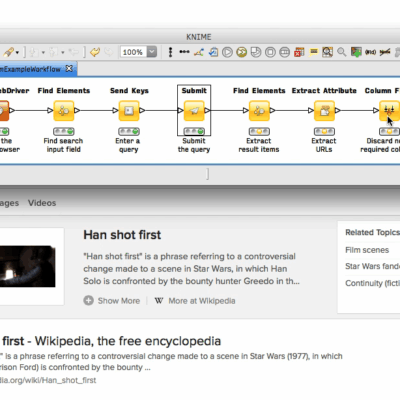Open the More at Wikipedia link
400x400 pixels.
coord(202,301)
